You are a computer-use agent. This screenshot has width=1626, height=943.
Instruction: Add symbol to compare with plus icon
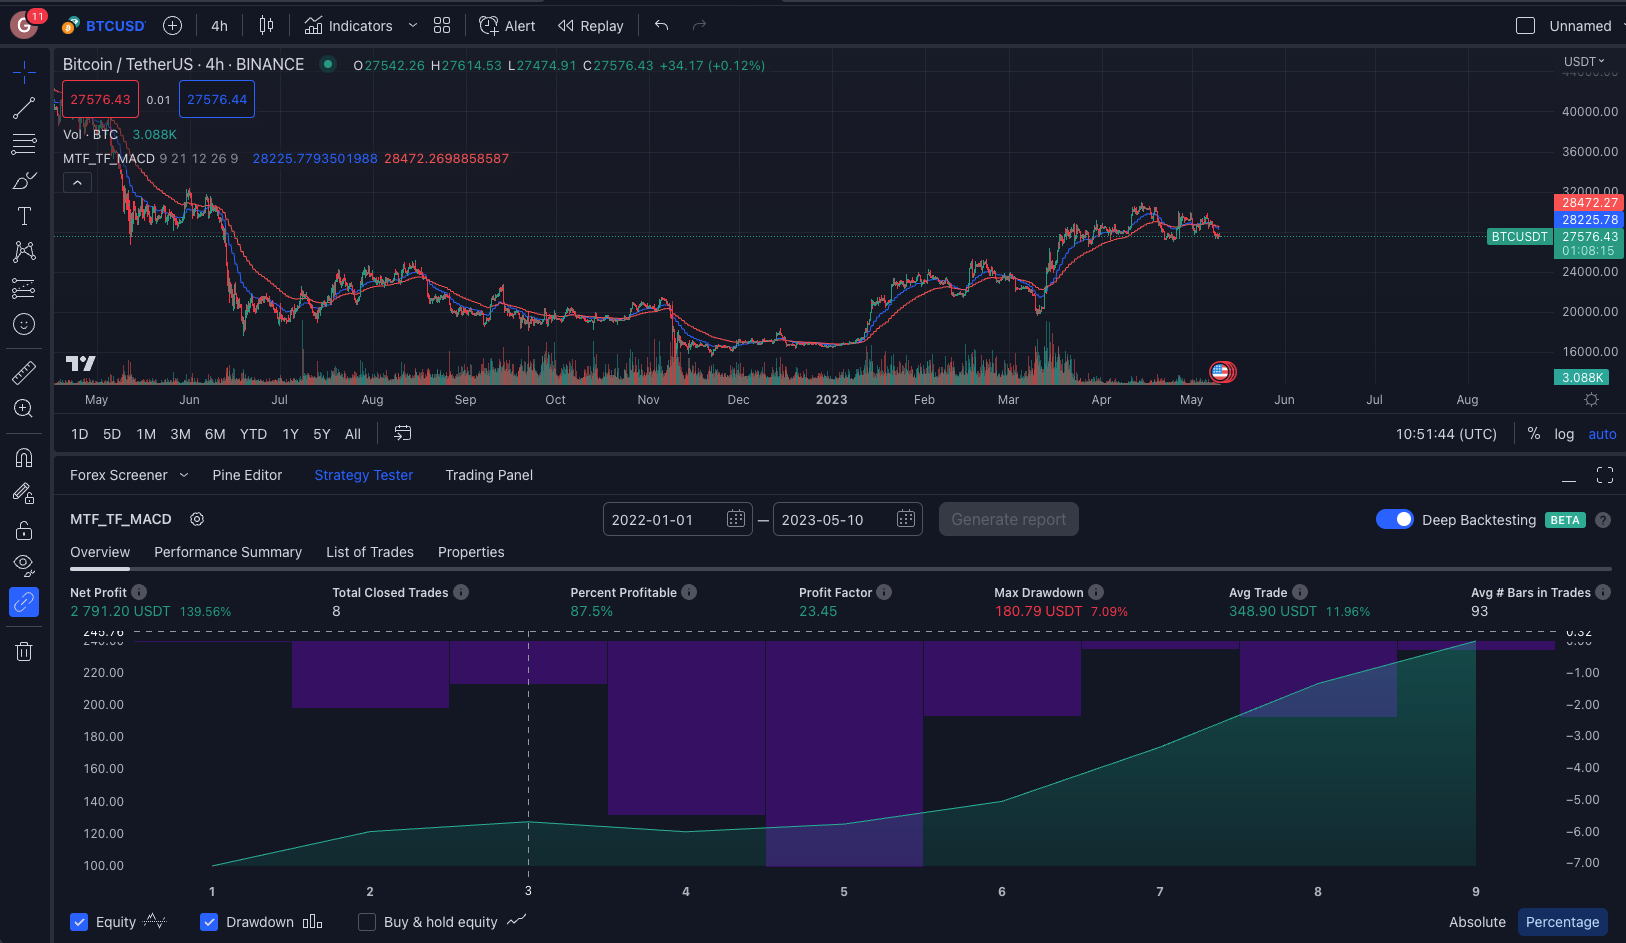tap(172, 26)
